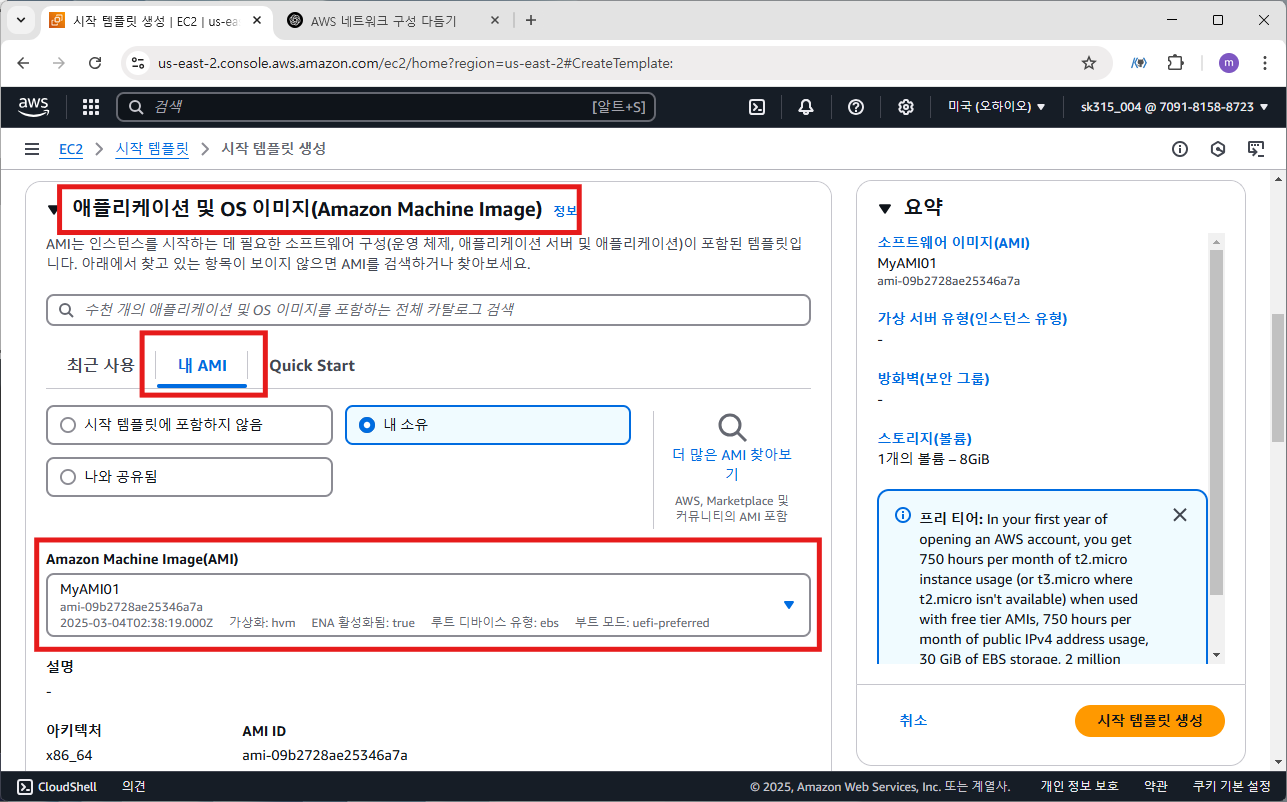View site information icon in address bar

coord(139,62)
